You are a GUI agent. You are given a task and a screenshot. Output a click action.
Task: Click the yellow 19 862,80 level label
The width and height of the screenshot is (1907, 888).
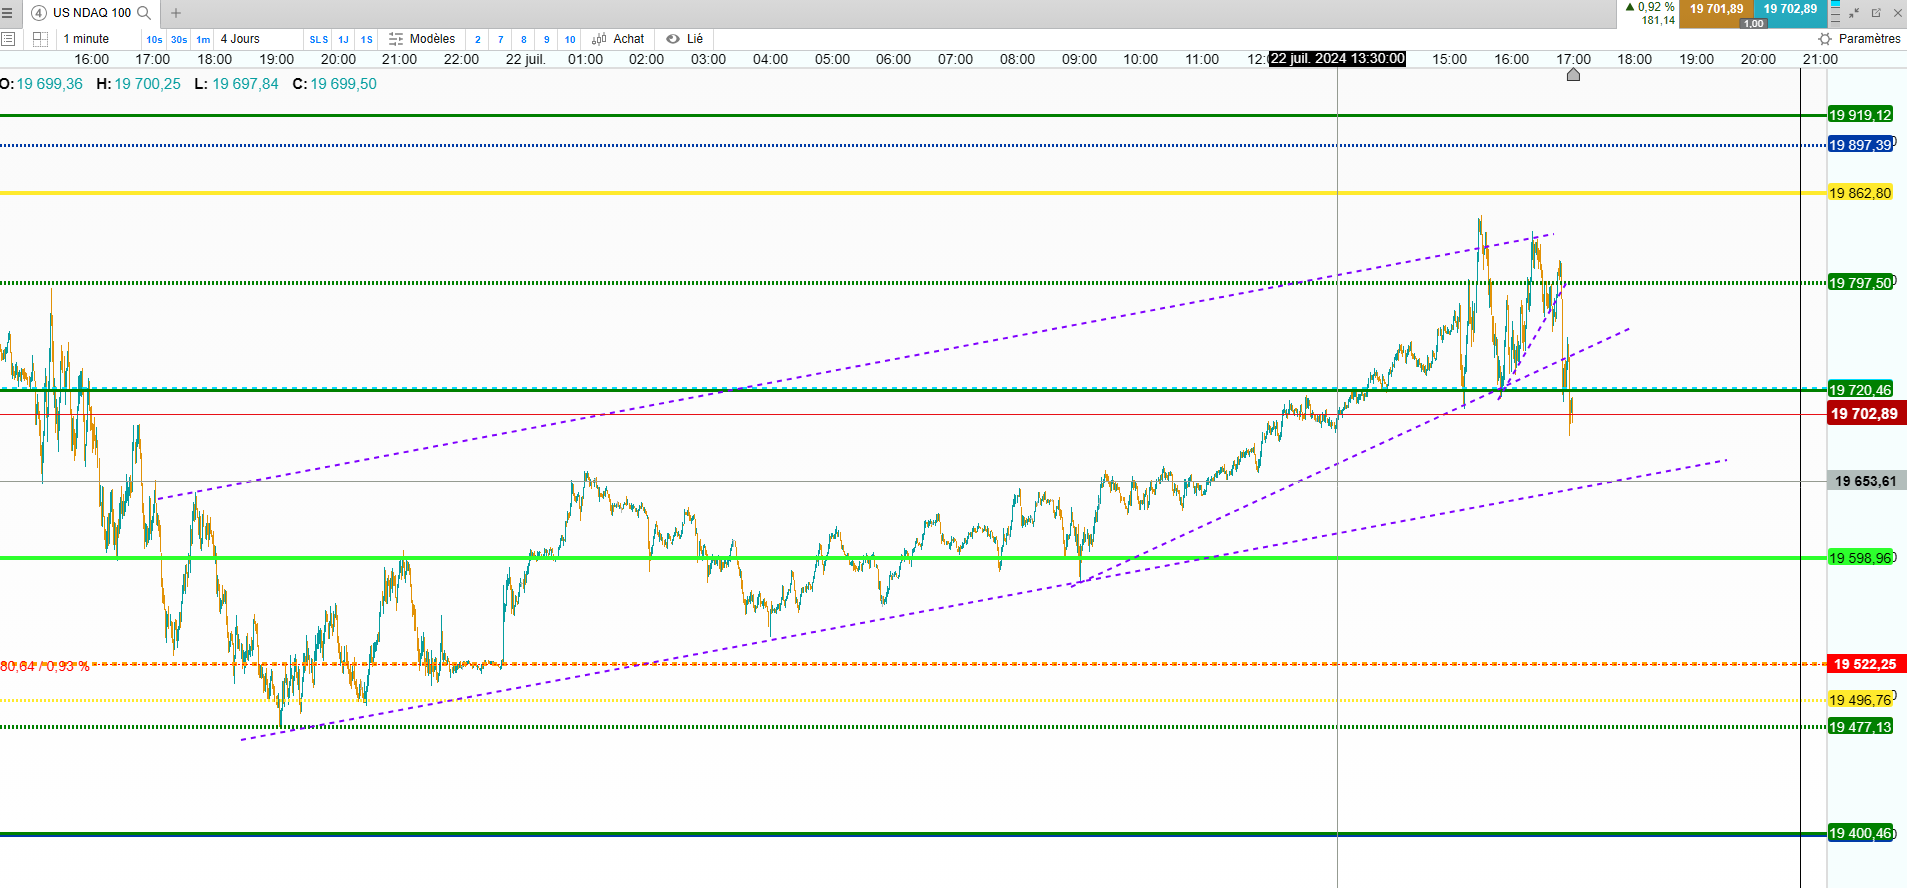pyautogui.click(x=1860, y=193)
